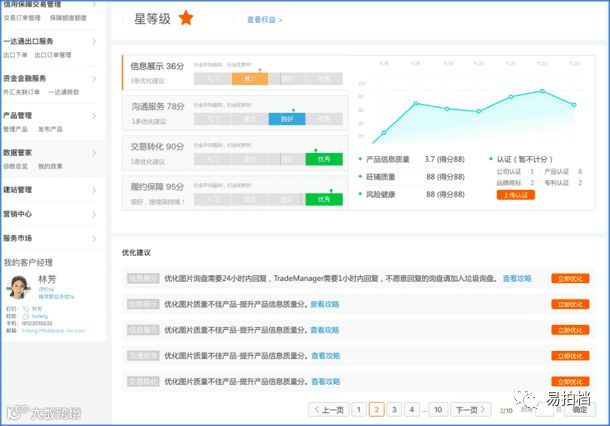Select the highlighted page 2 button
Viewport: 610px width, 426px height.
point(377,410)
